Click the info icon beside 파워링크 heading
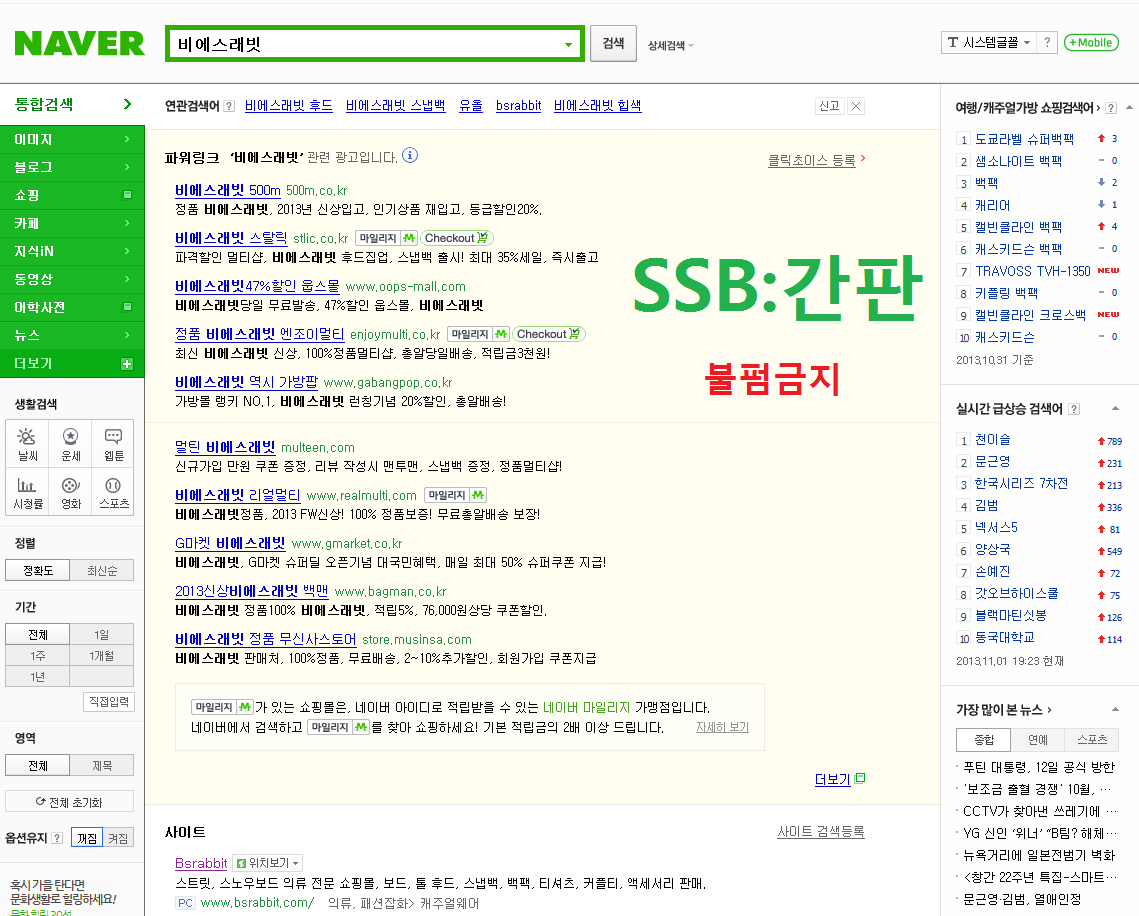 [410, 155]
